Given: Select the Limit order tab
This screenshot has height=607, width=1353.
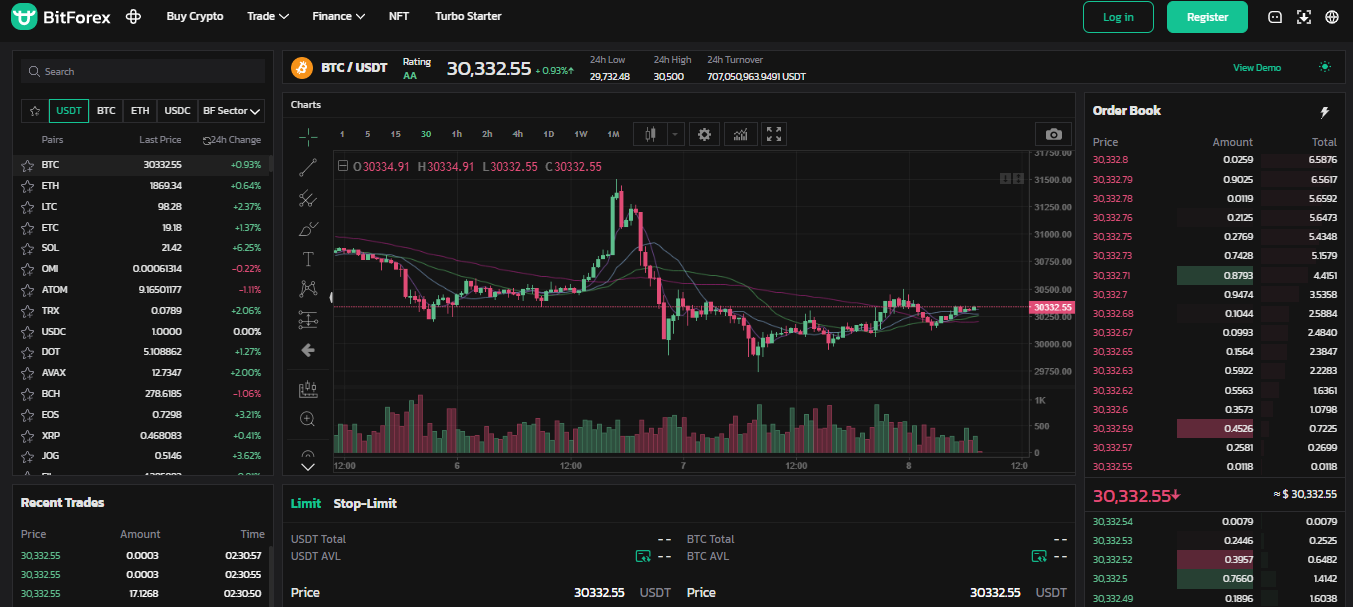Looking at the screenshot, I should click(306, 504).
